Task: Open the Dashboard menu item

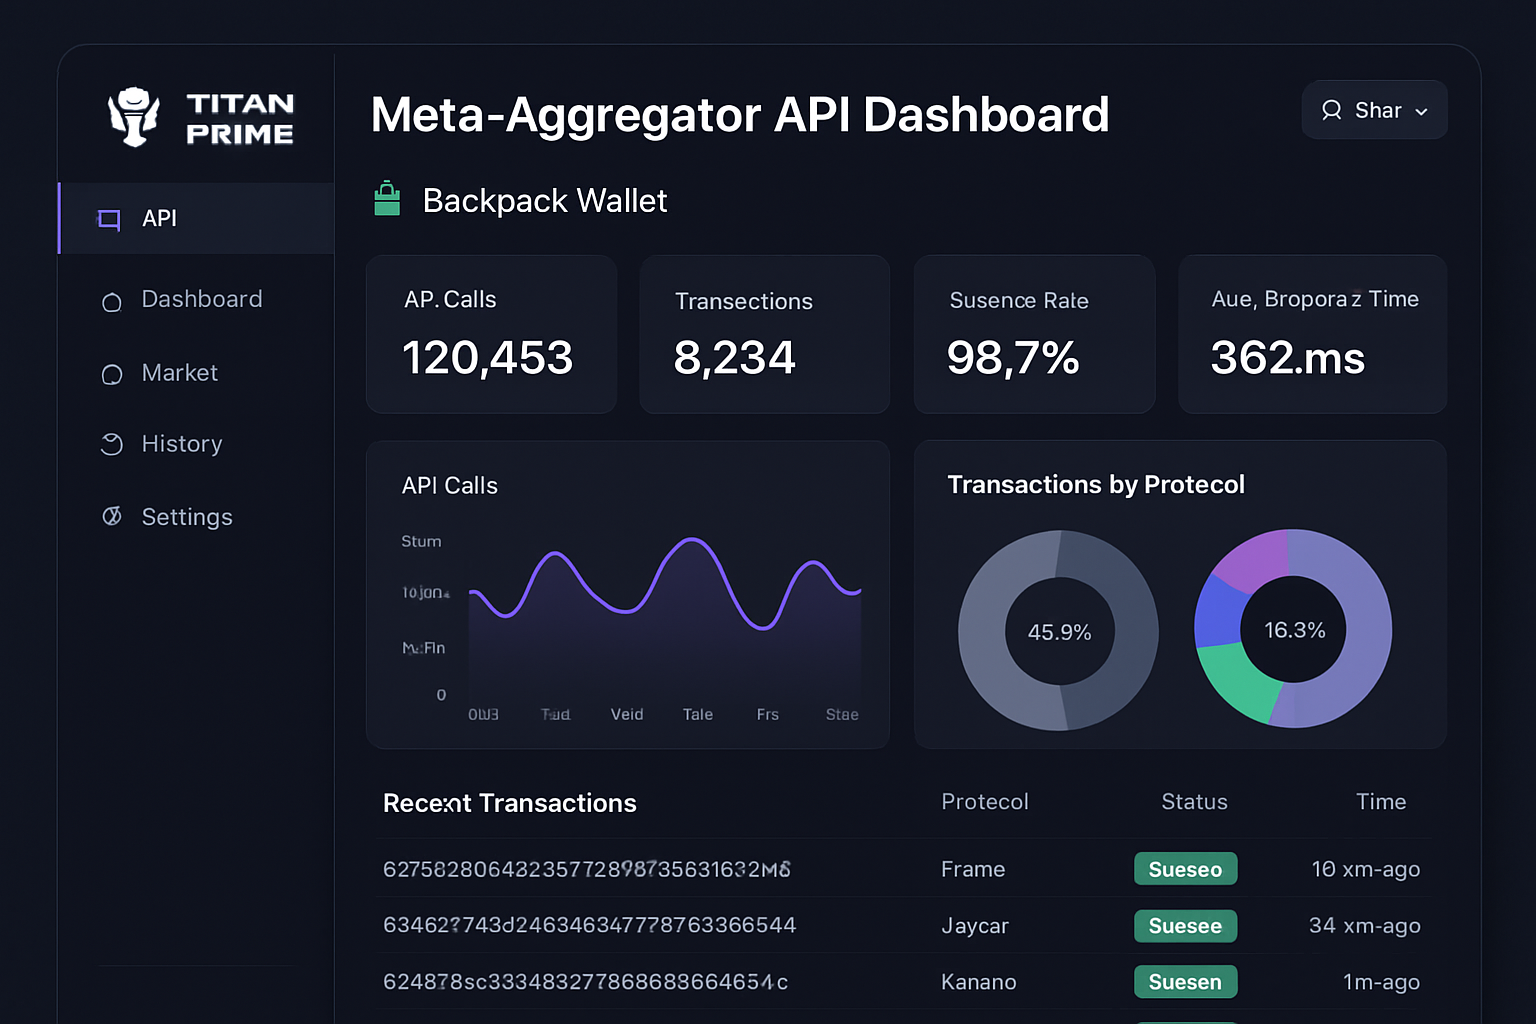Action: coord(201,299)
